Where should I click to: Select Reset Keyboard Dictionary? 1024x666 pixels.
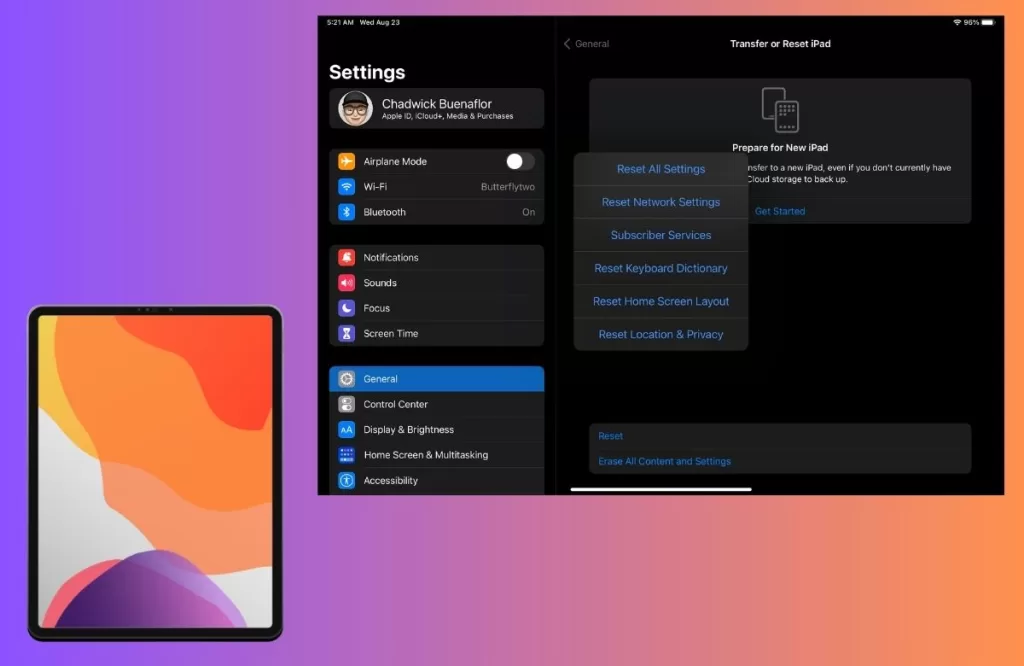click(x=661, y=268)
